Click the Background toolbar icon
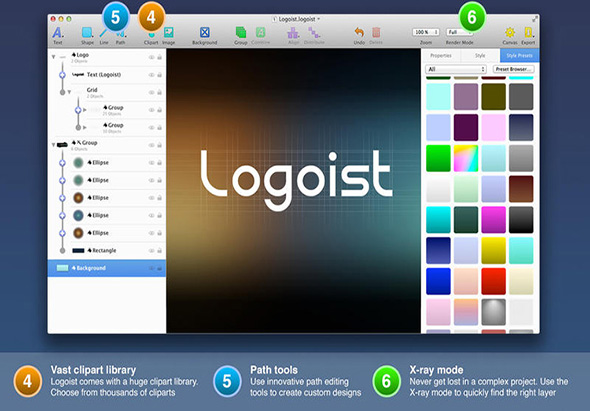This screenshot has width=590, height=411. tap(205, 33)
